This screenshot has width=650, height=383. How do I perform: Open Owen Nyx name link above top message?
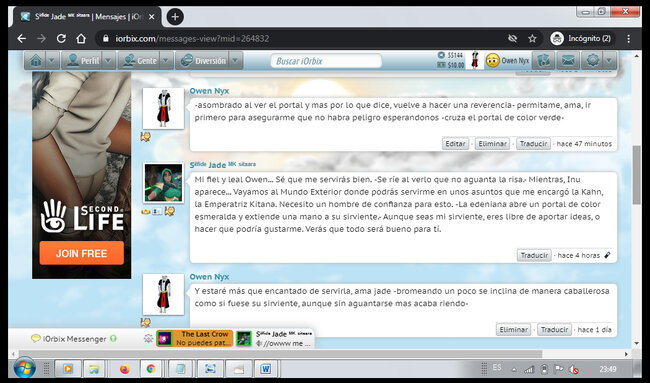209,91
